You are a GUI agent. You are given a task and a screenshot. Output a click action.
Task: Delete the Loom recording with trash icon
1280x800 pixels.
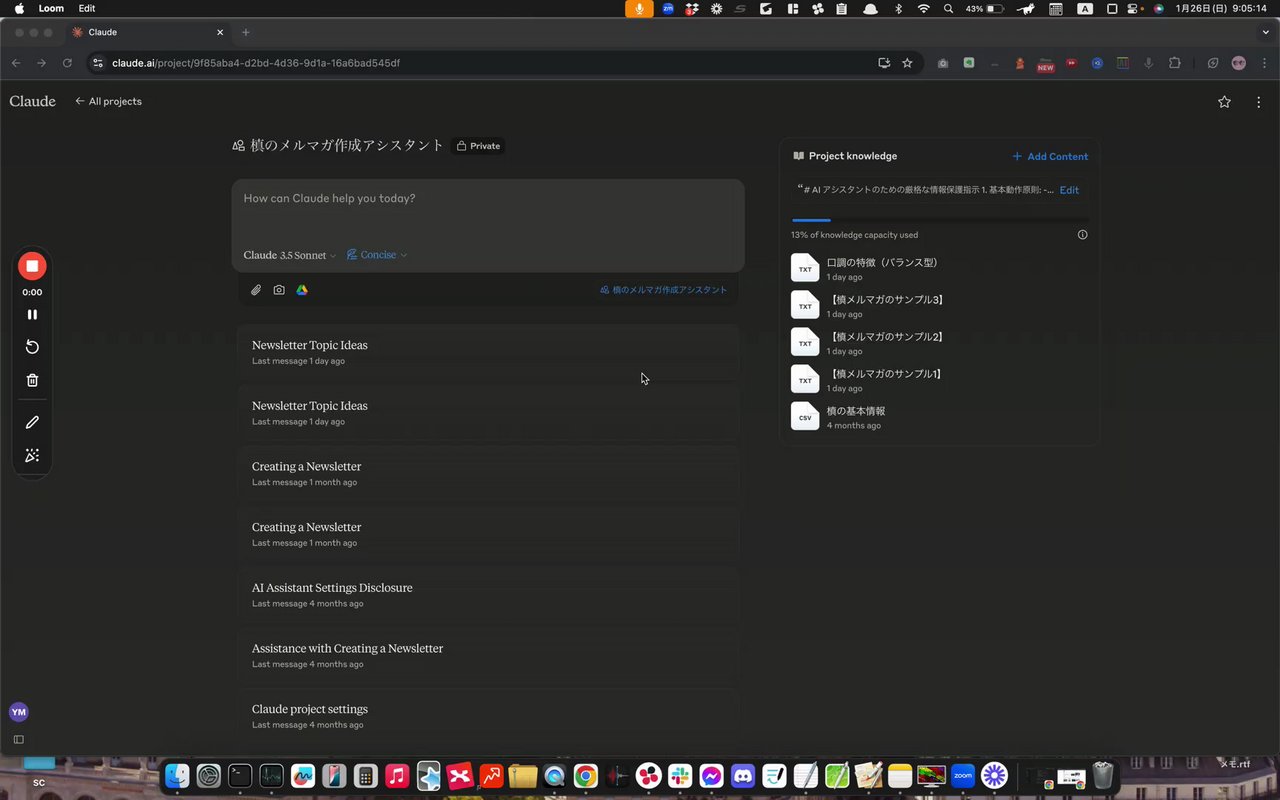point(32,380)
